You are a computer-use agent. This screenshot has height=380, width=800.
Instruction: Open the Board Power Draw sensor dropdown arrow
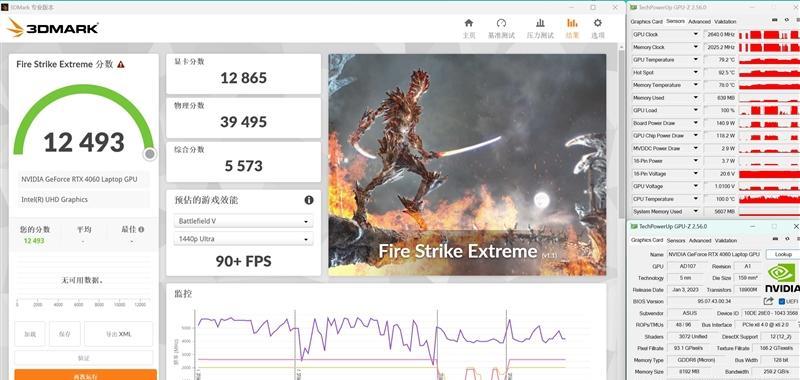pos(695,123)
